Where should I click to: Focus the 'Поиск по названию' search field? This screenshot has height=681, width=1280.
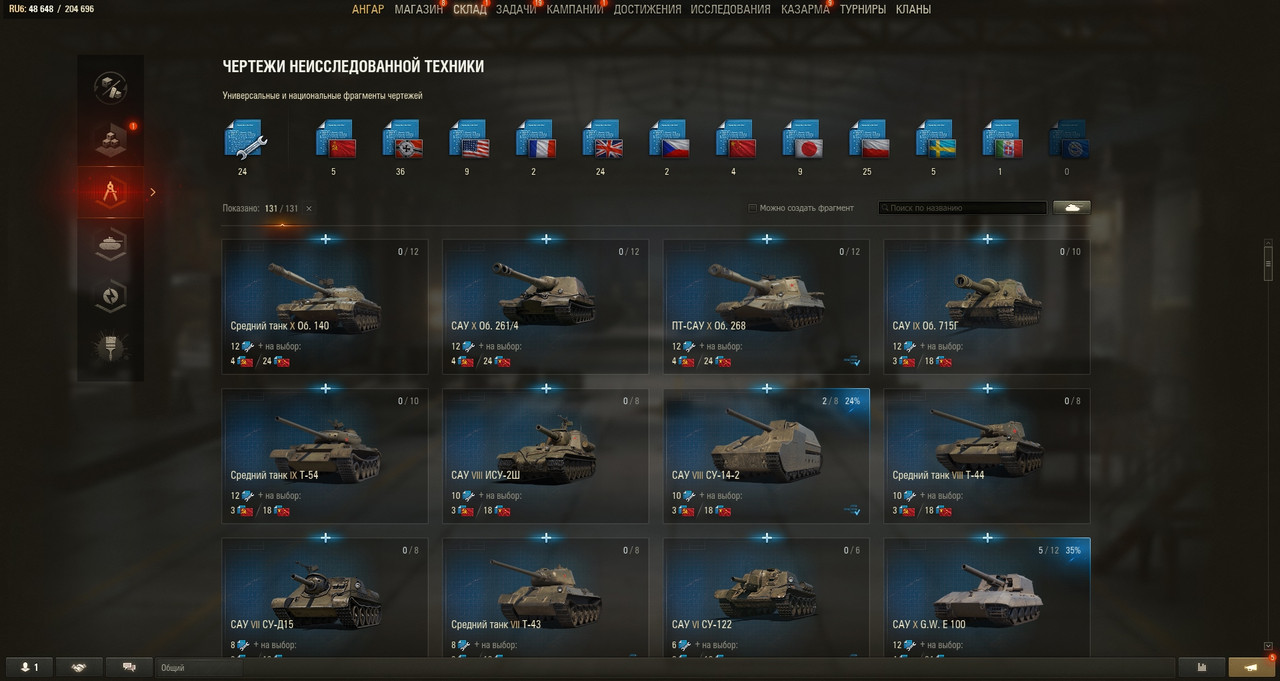(963, 208)
